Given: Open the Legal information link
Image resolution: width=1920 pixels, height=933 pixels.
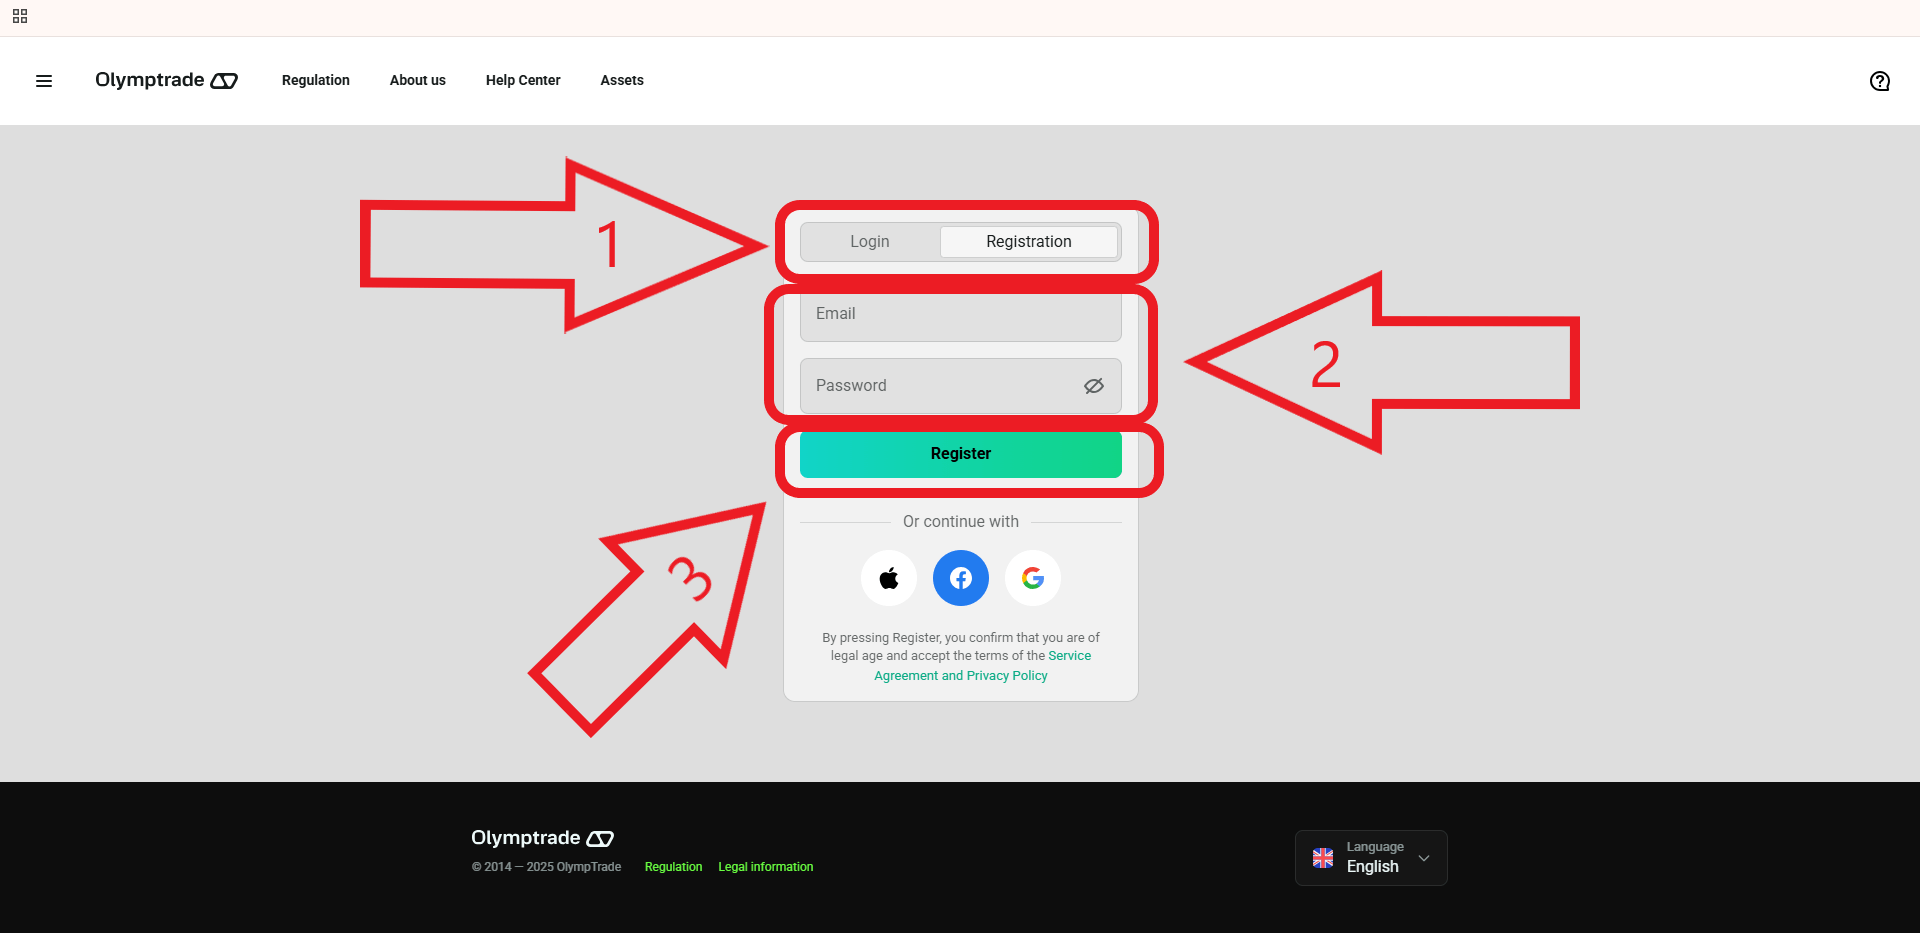Looking at the screenshot, I should pos(766,867).
